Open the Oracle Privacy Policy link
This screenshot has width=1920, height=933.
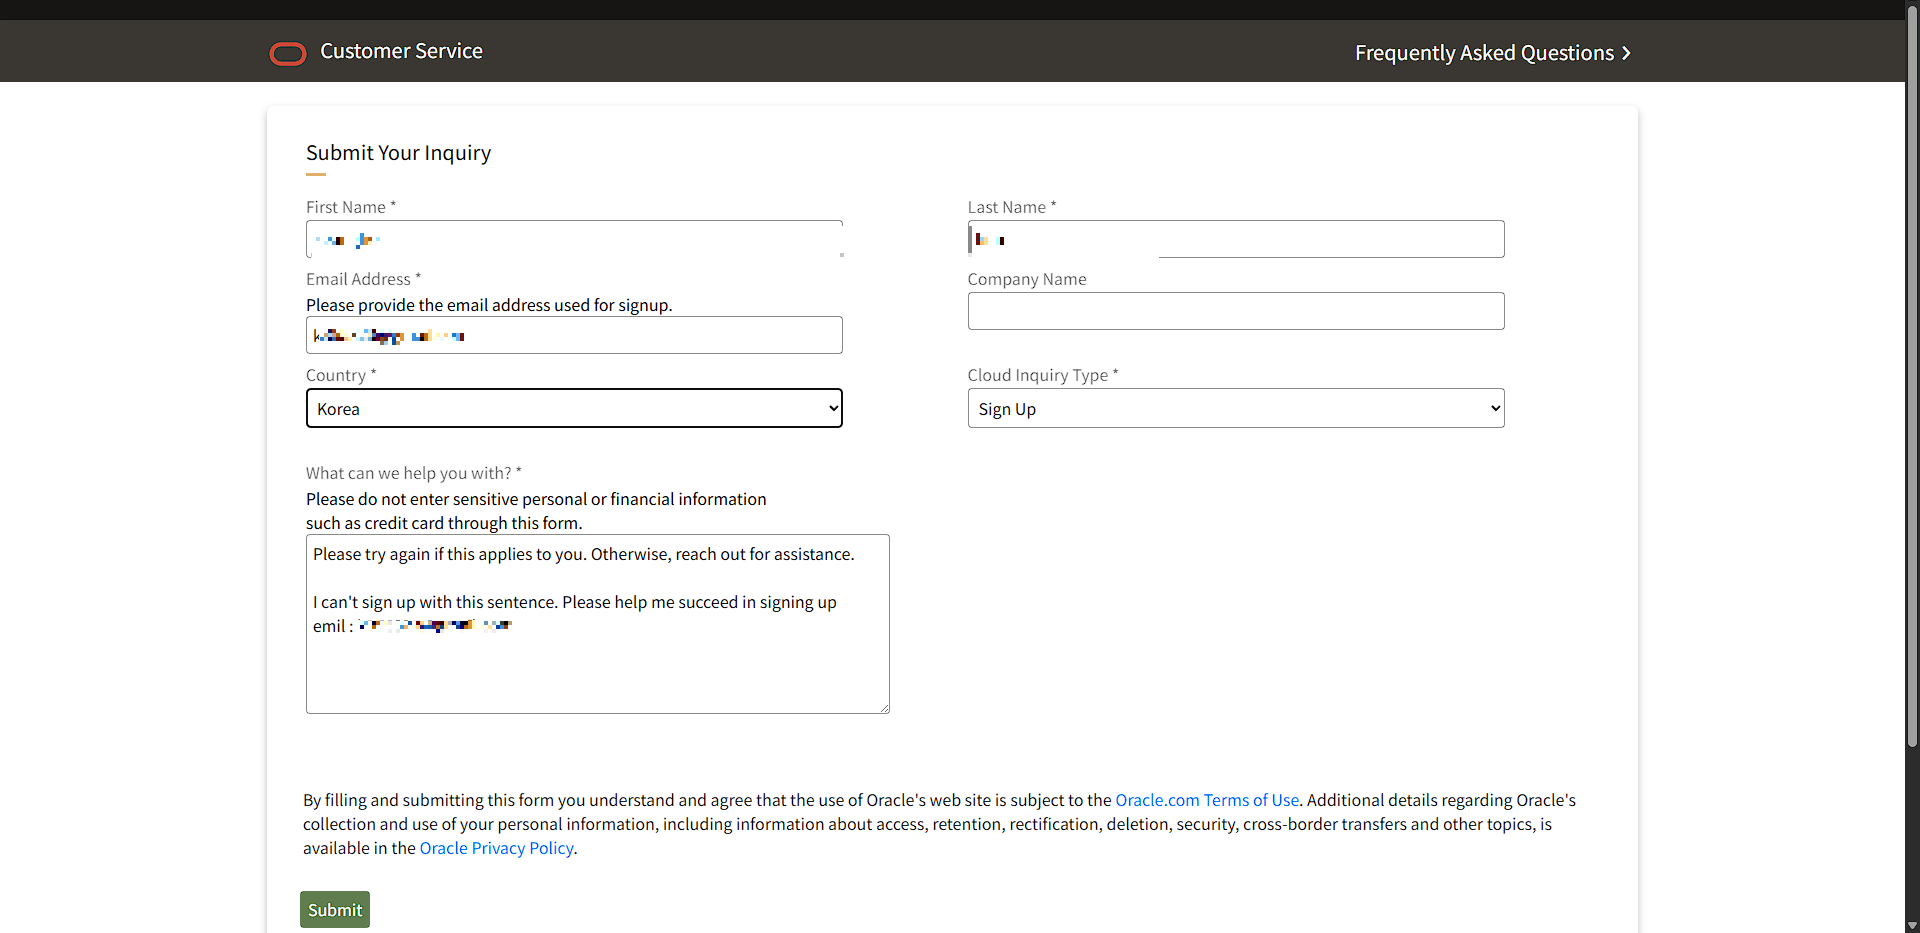point(496,848)
